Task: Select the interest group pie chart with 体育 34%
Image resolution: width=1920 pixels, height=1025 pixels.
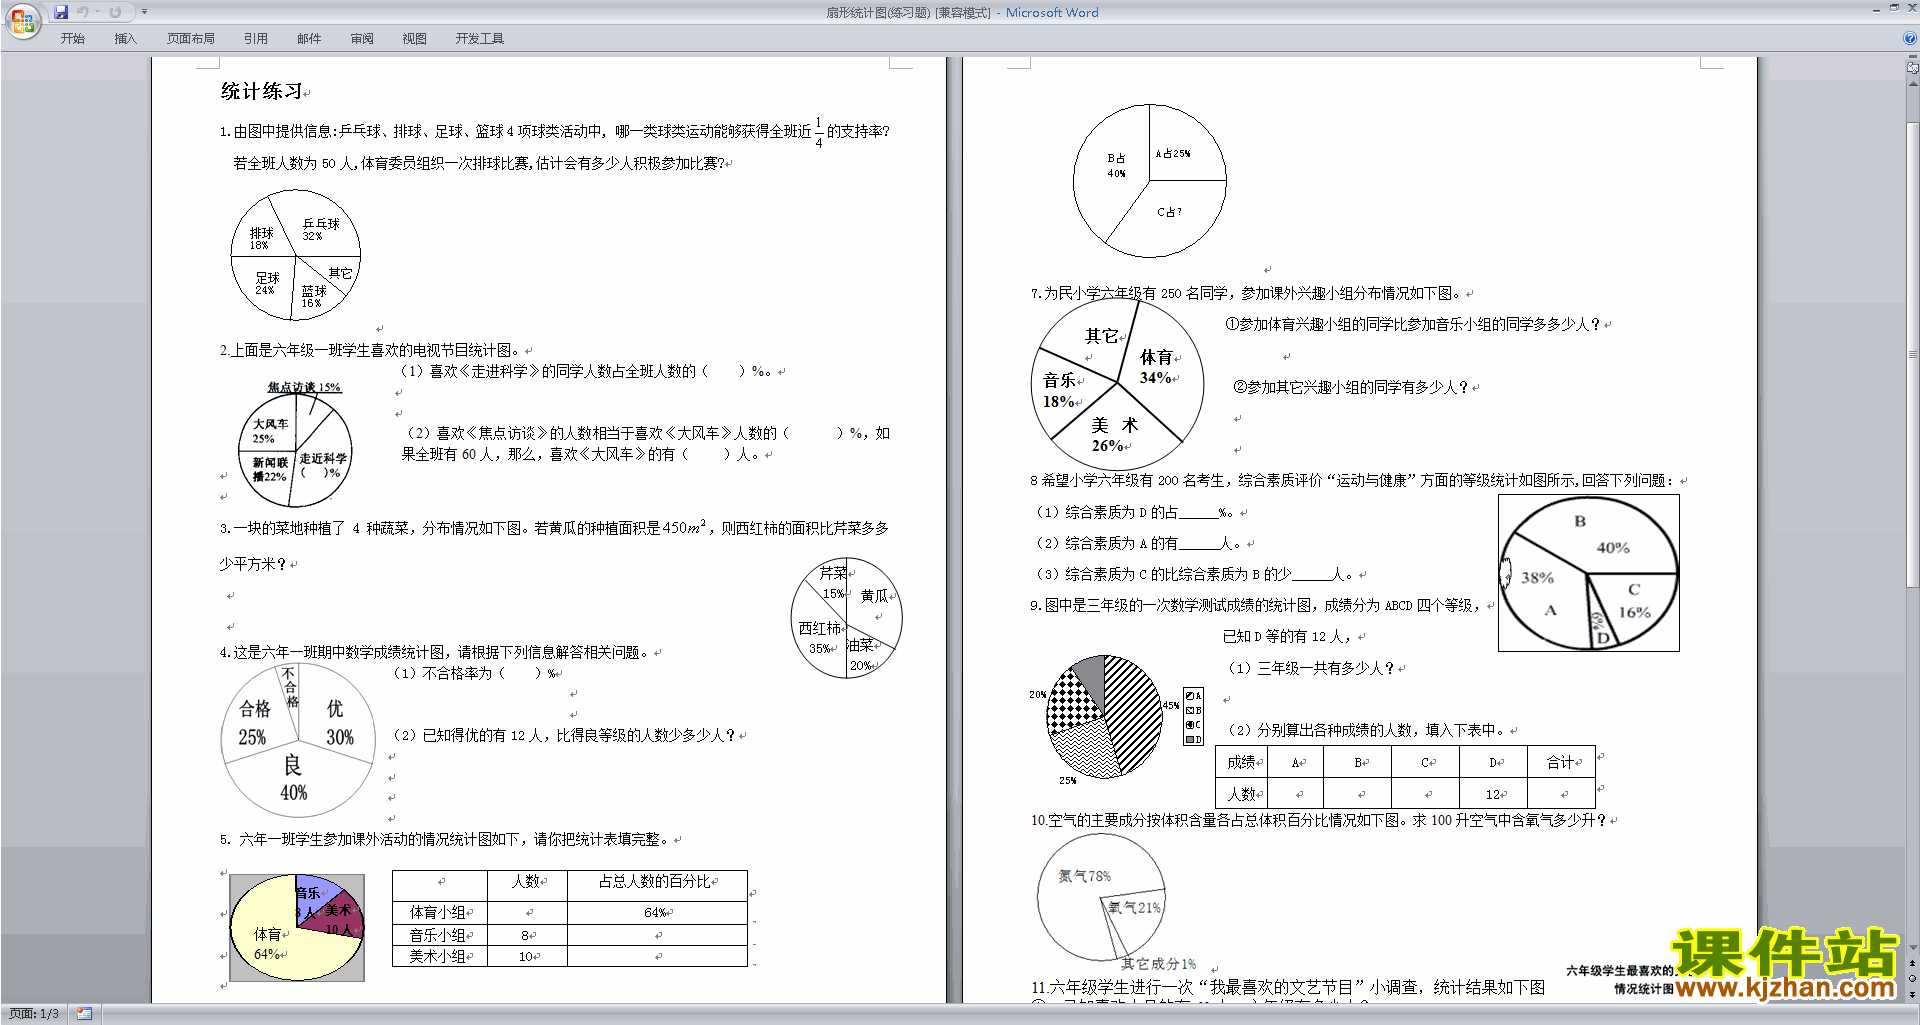Action: click(x=1118, y=384)
